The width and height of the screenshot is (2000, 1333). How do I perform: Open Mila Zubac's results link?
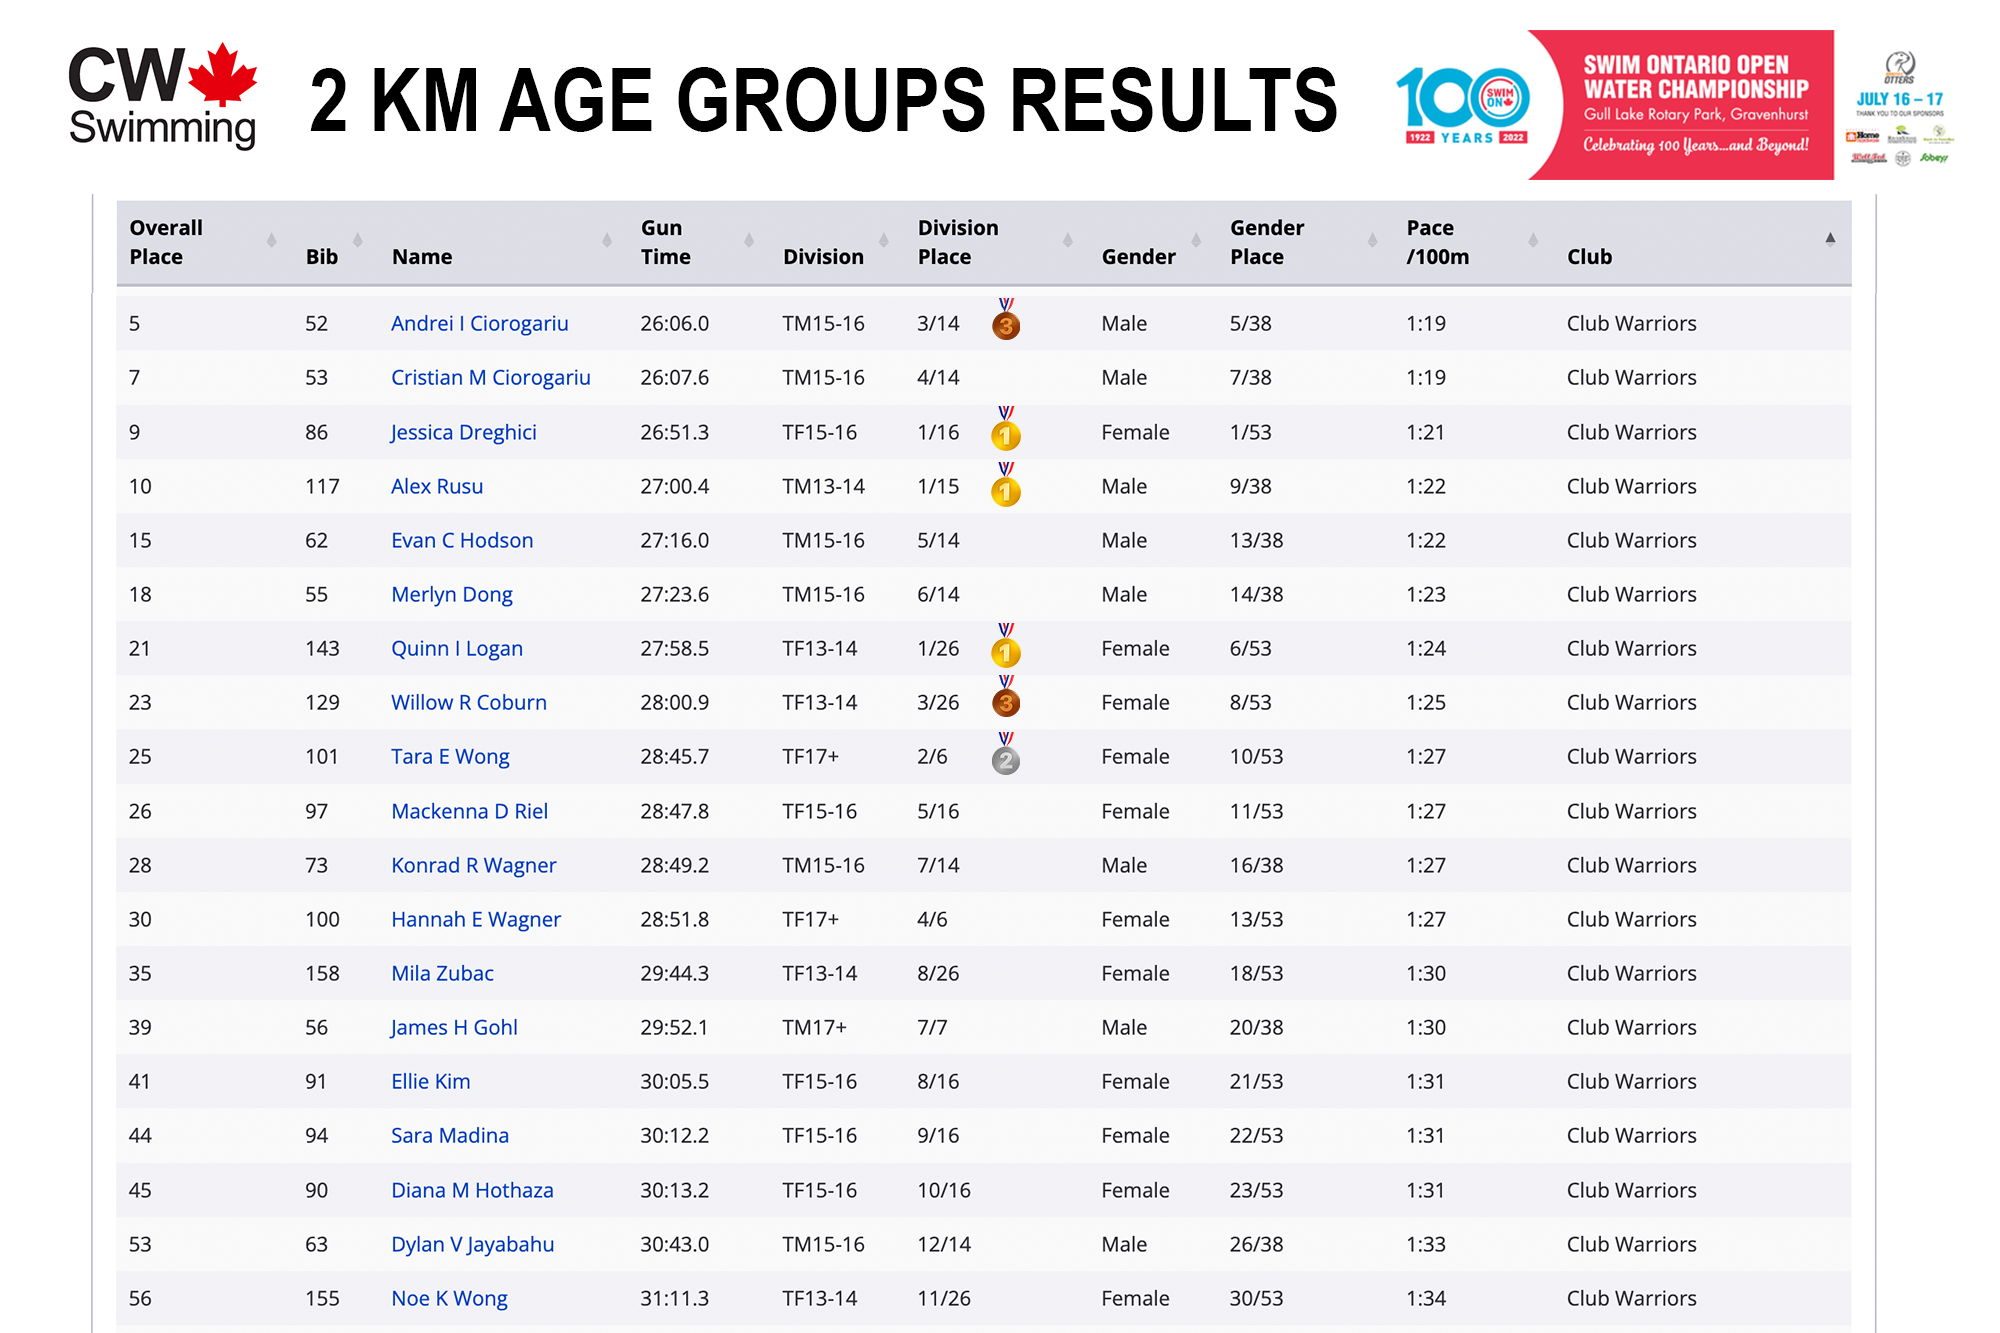441,973
